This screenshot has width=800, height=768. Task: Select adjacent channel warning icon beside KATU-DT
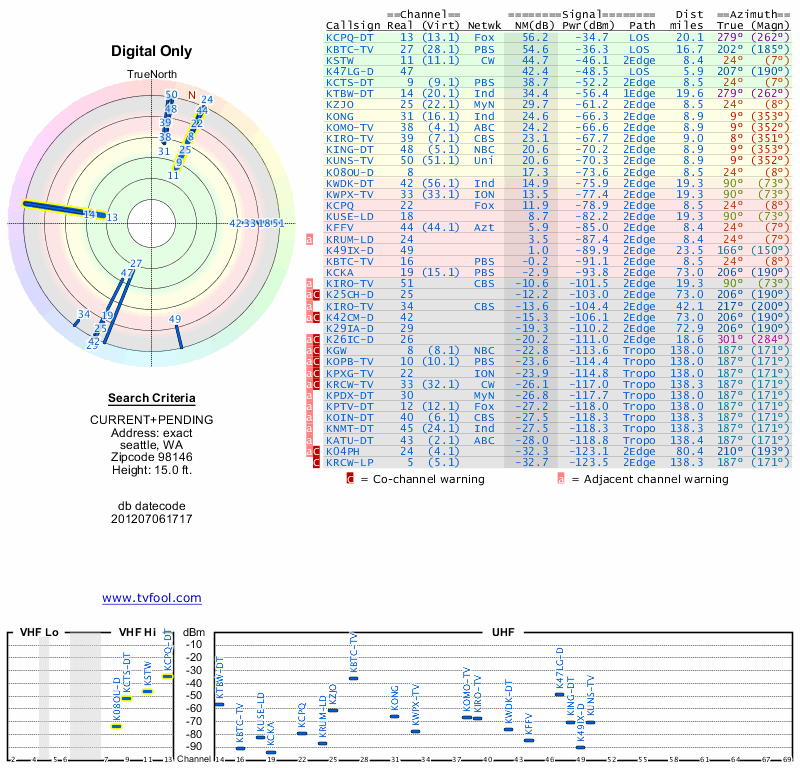pos(310,439)
